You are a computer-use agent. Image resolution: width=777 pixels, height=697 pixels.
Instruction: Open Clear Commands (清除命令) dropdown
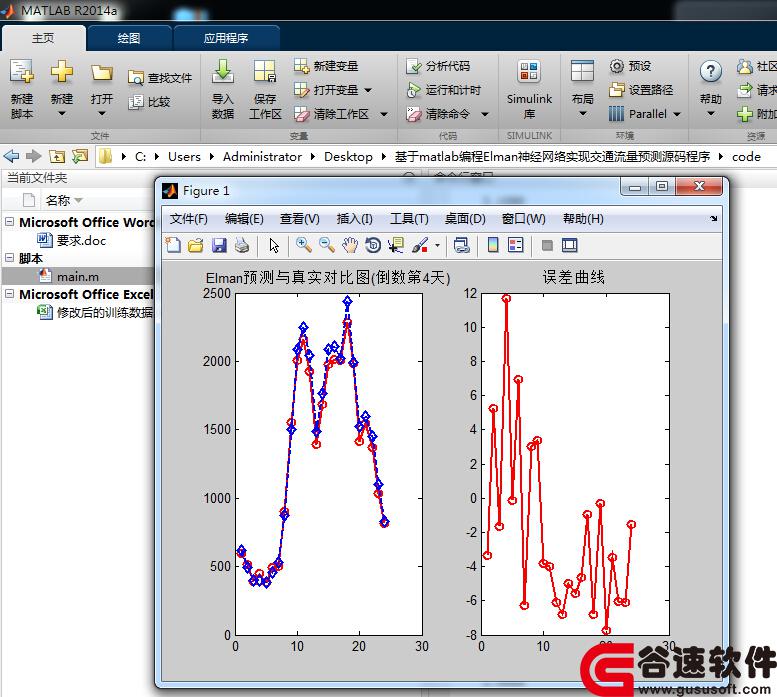click(x=485, y=114)
